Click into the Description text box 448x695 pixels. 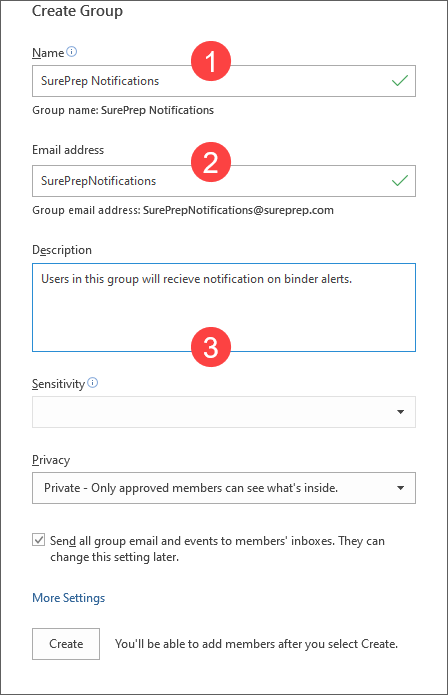pos(224,308)
